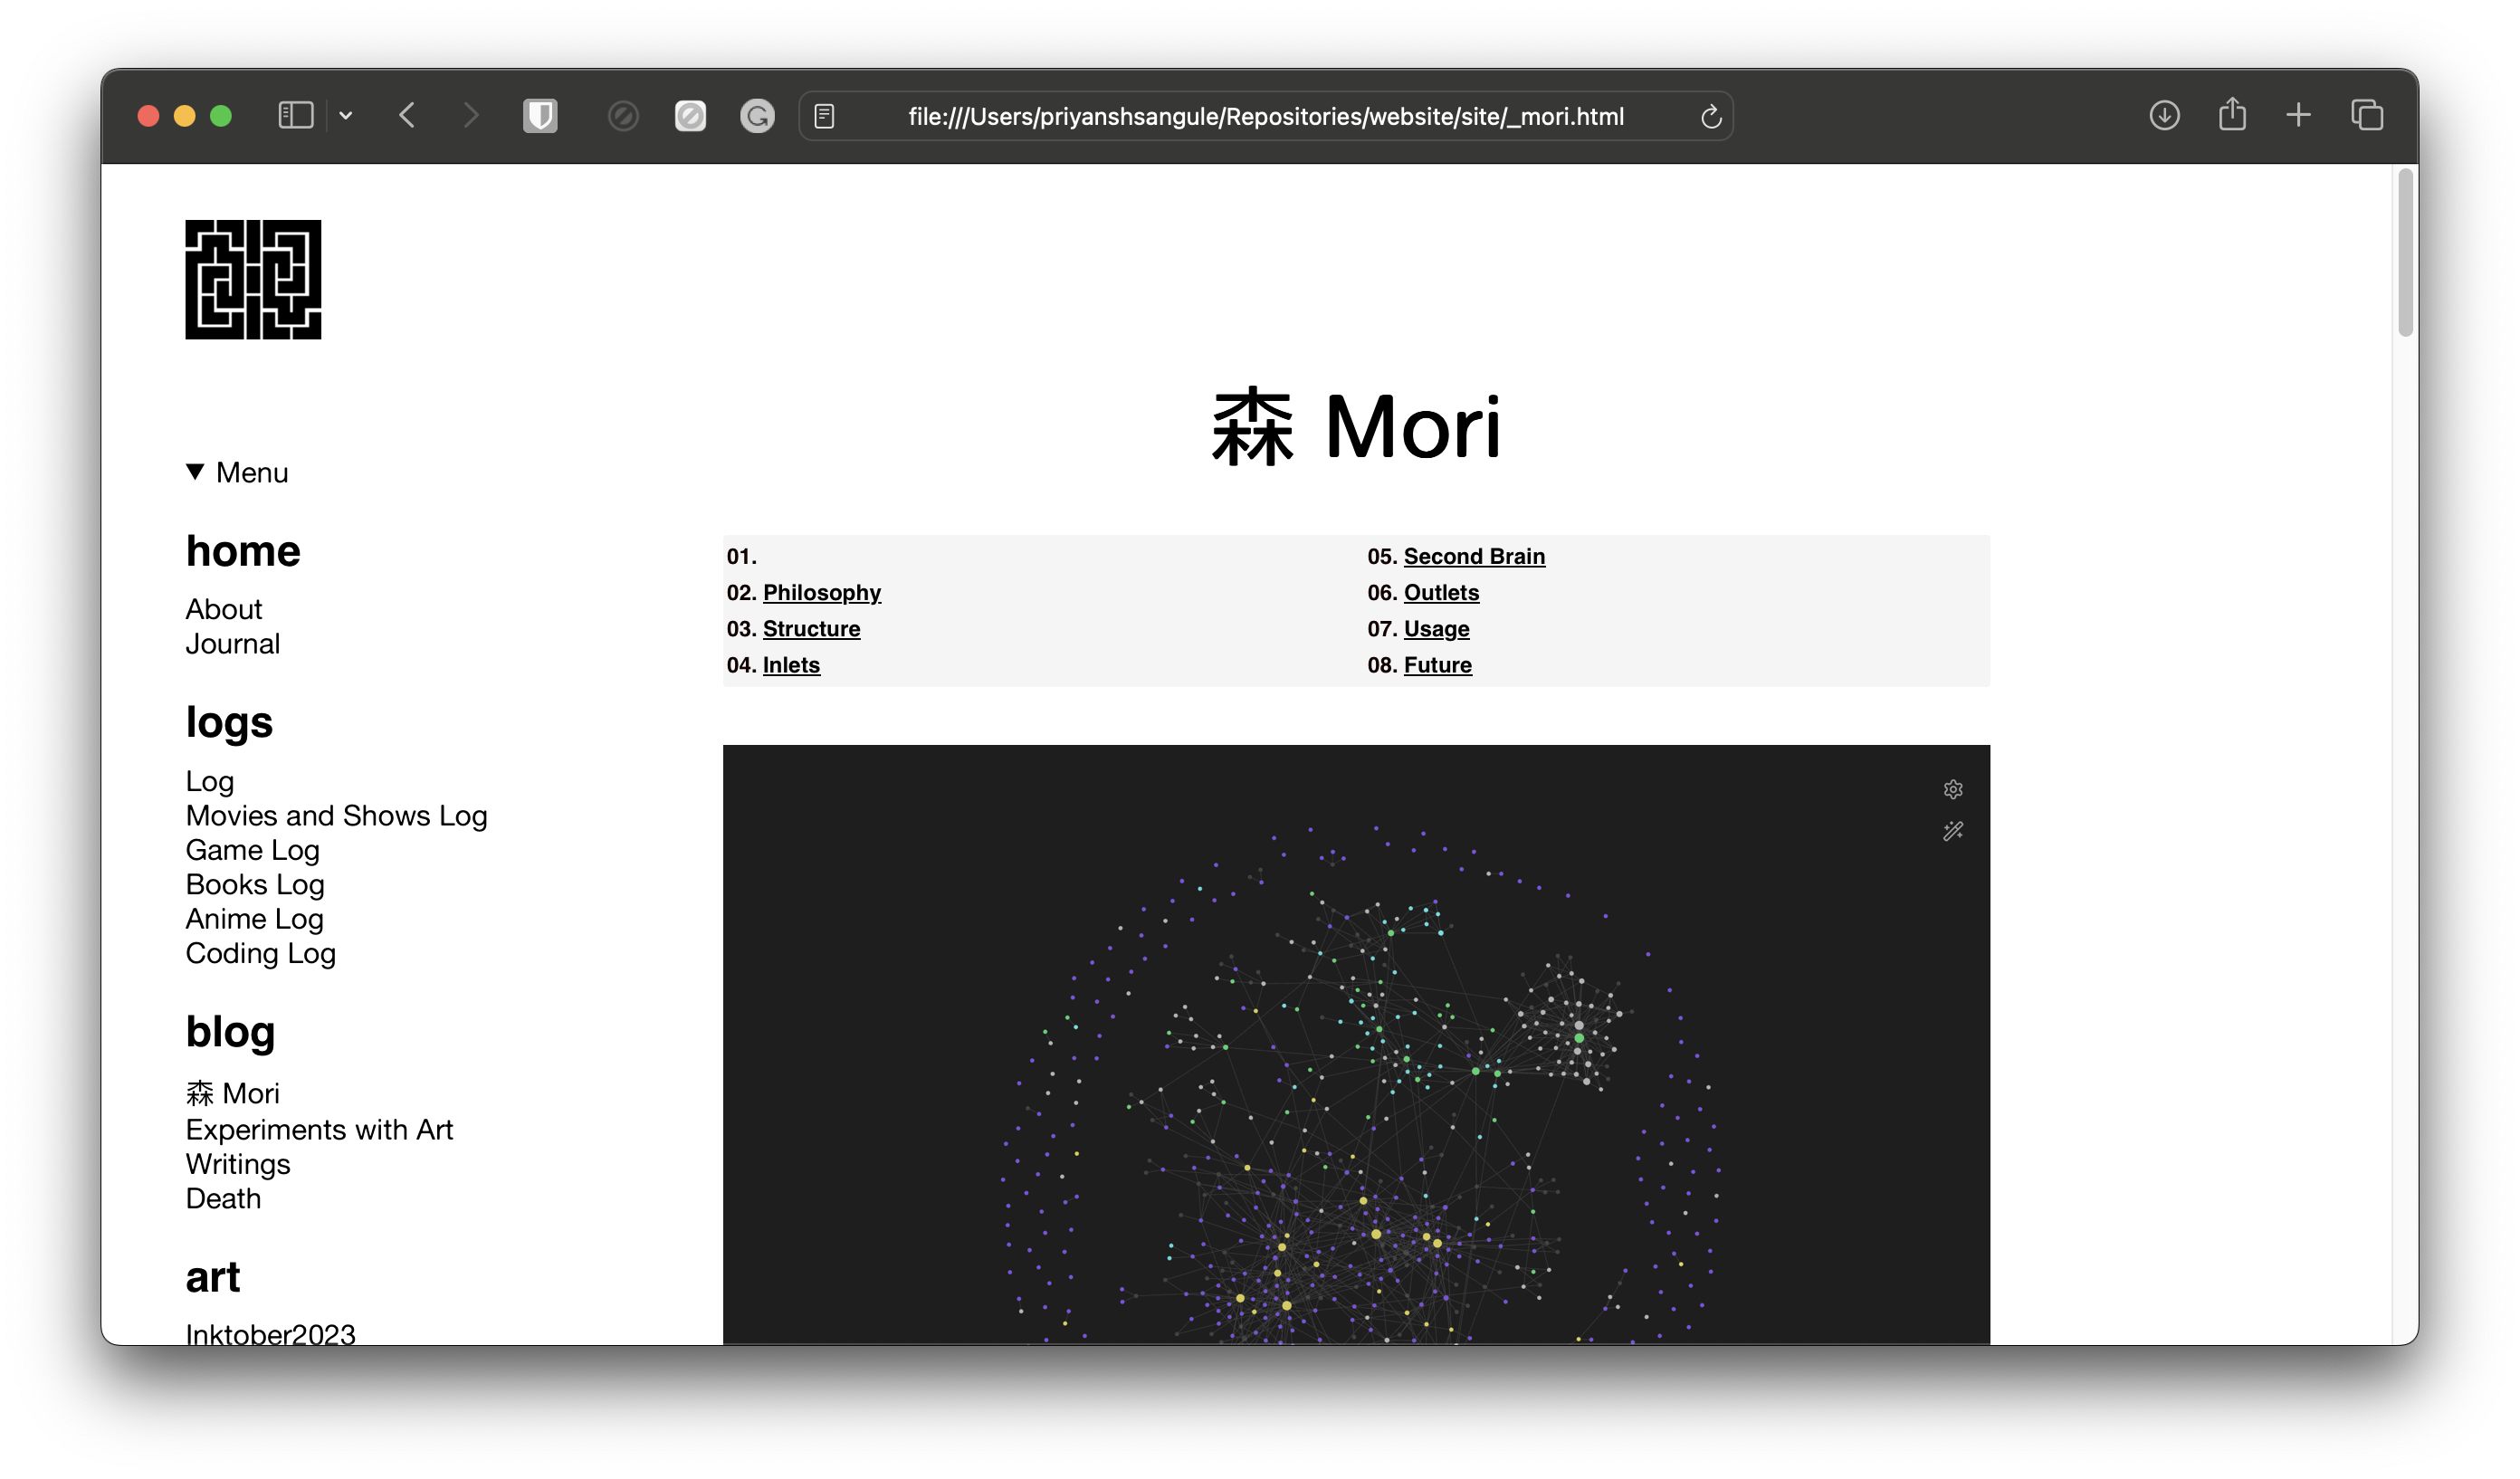Click the graph magic wand icon

click(x=1952, y=831)
